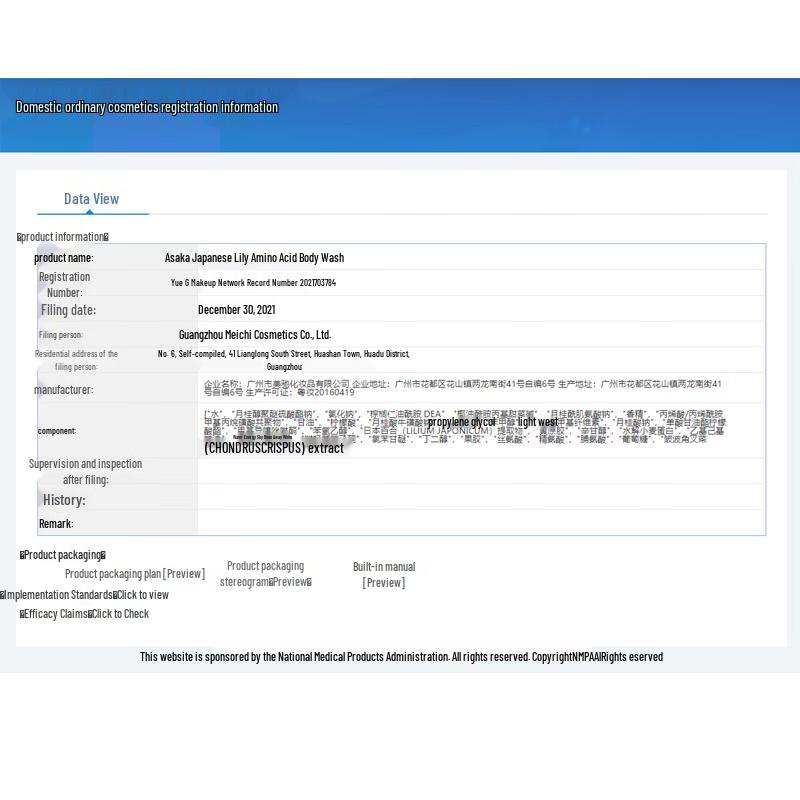The height and width of the screenshot is (800, 800).
Task: Click the Remark row label
Action: (x=56, y=524)
